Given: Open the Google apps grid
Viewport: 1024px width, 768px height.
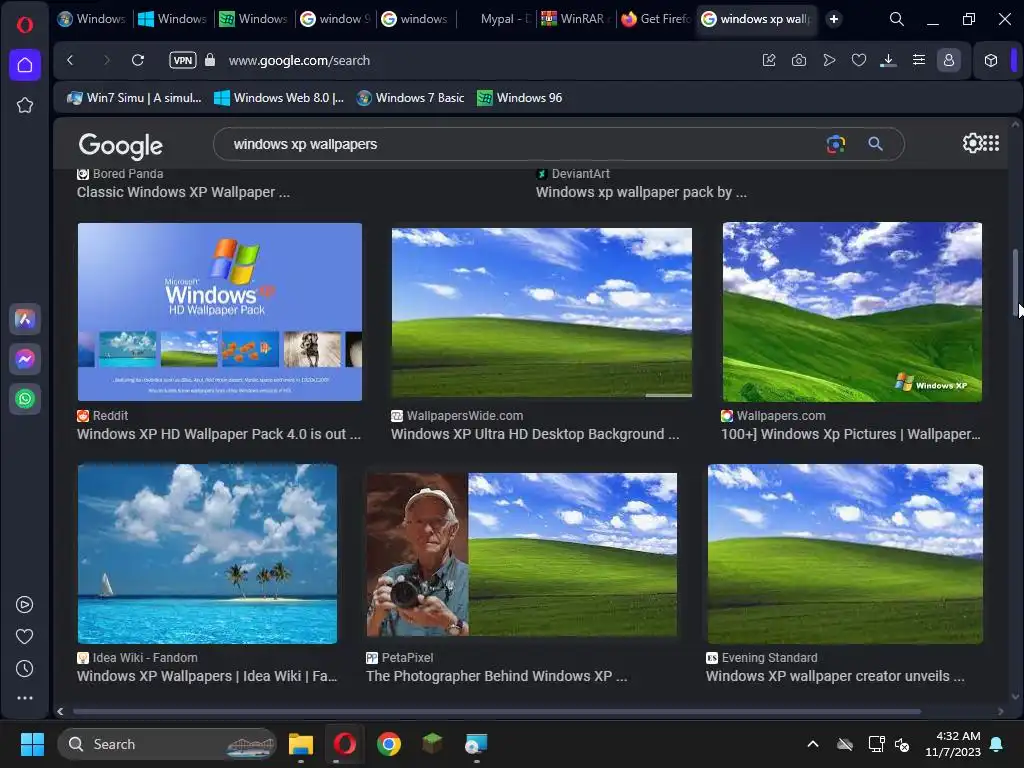Looking at the screenshot, I should (991, 143).
